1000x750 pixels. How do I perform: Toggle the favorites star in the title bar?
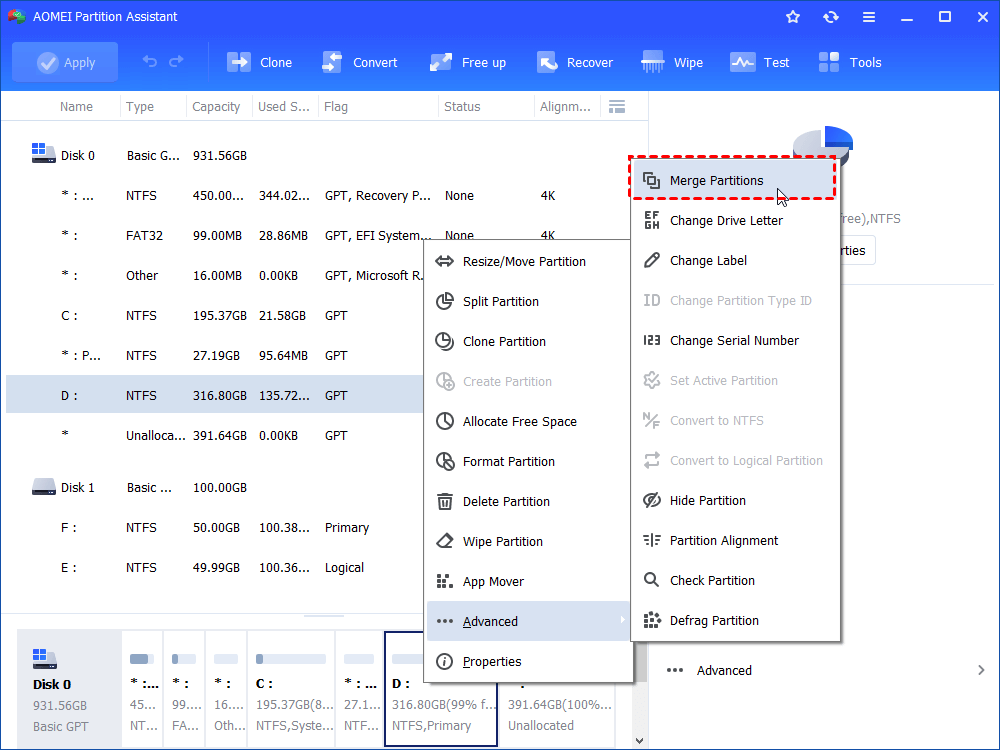point(792,16)
